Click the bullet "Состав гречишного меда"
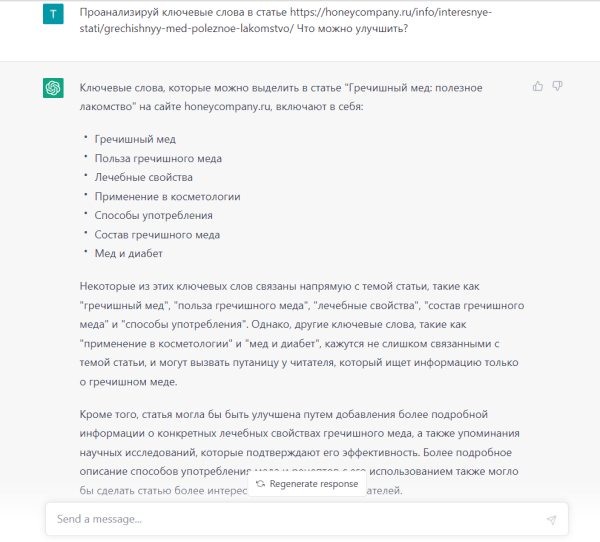The height and width of the screenshot is (542, 600). pyautogui.click(x=157, y=234)
